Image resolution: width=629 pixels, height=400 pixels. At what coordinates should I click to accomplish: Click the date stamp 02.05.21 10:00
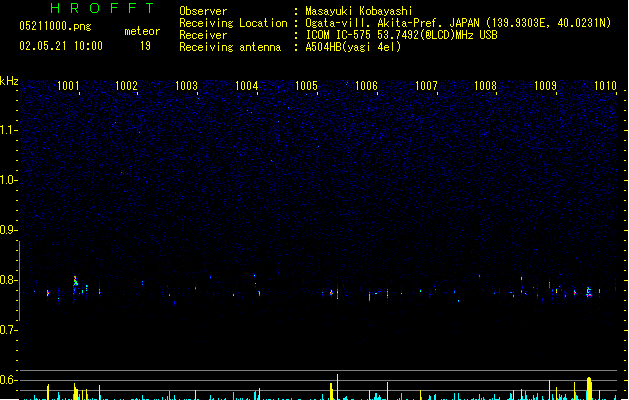tap(61, 46)
